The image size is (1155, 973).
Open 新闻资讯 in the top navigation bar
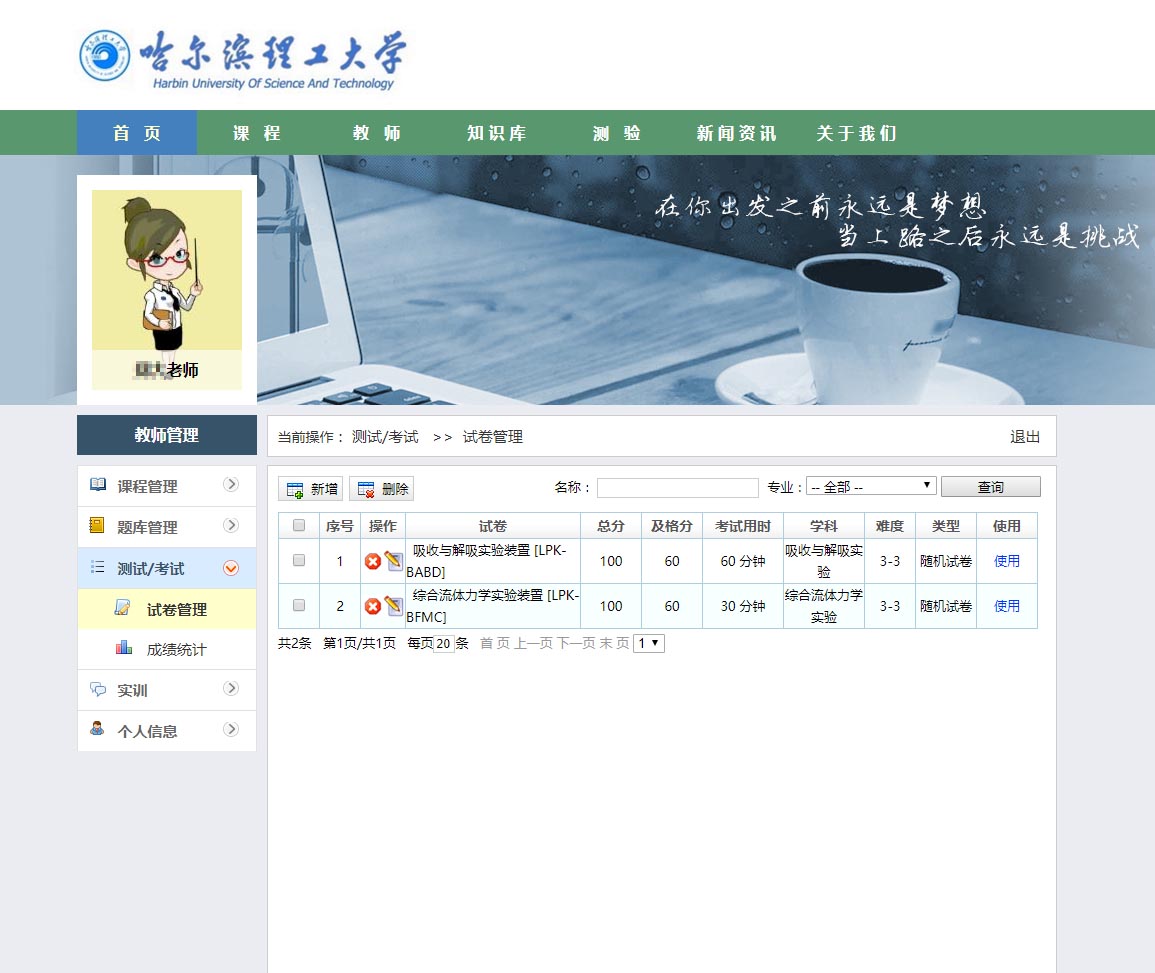736,133
